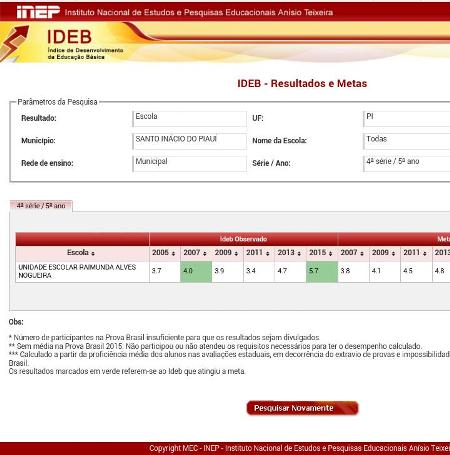Click the INEP logo in the header
Image resolution: width=450 pixels, height=455 pixels.
click(38, 12)
